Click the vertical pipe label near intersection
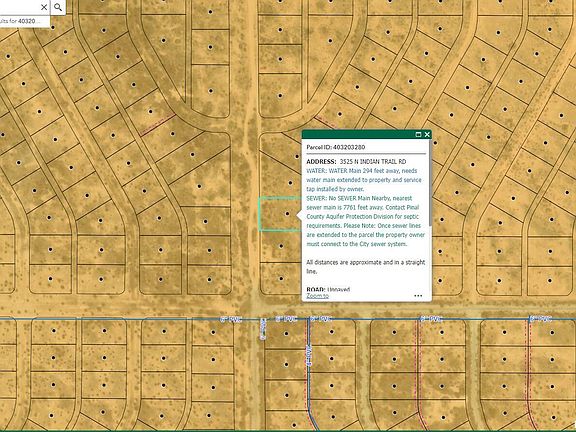The height and width of the screenshot is (432, 576). click(262, 329)
